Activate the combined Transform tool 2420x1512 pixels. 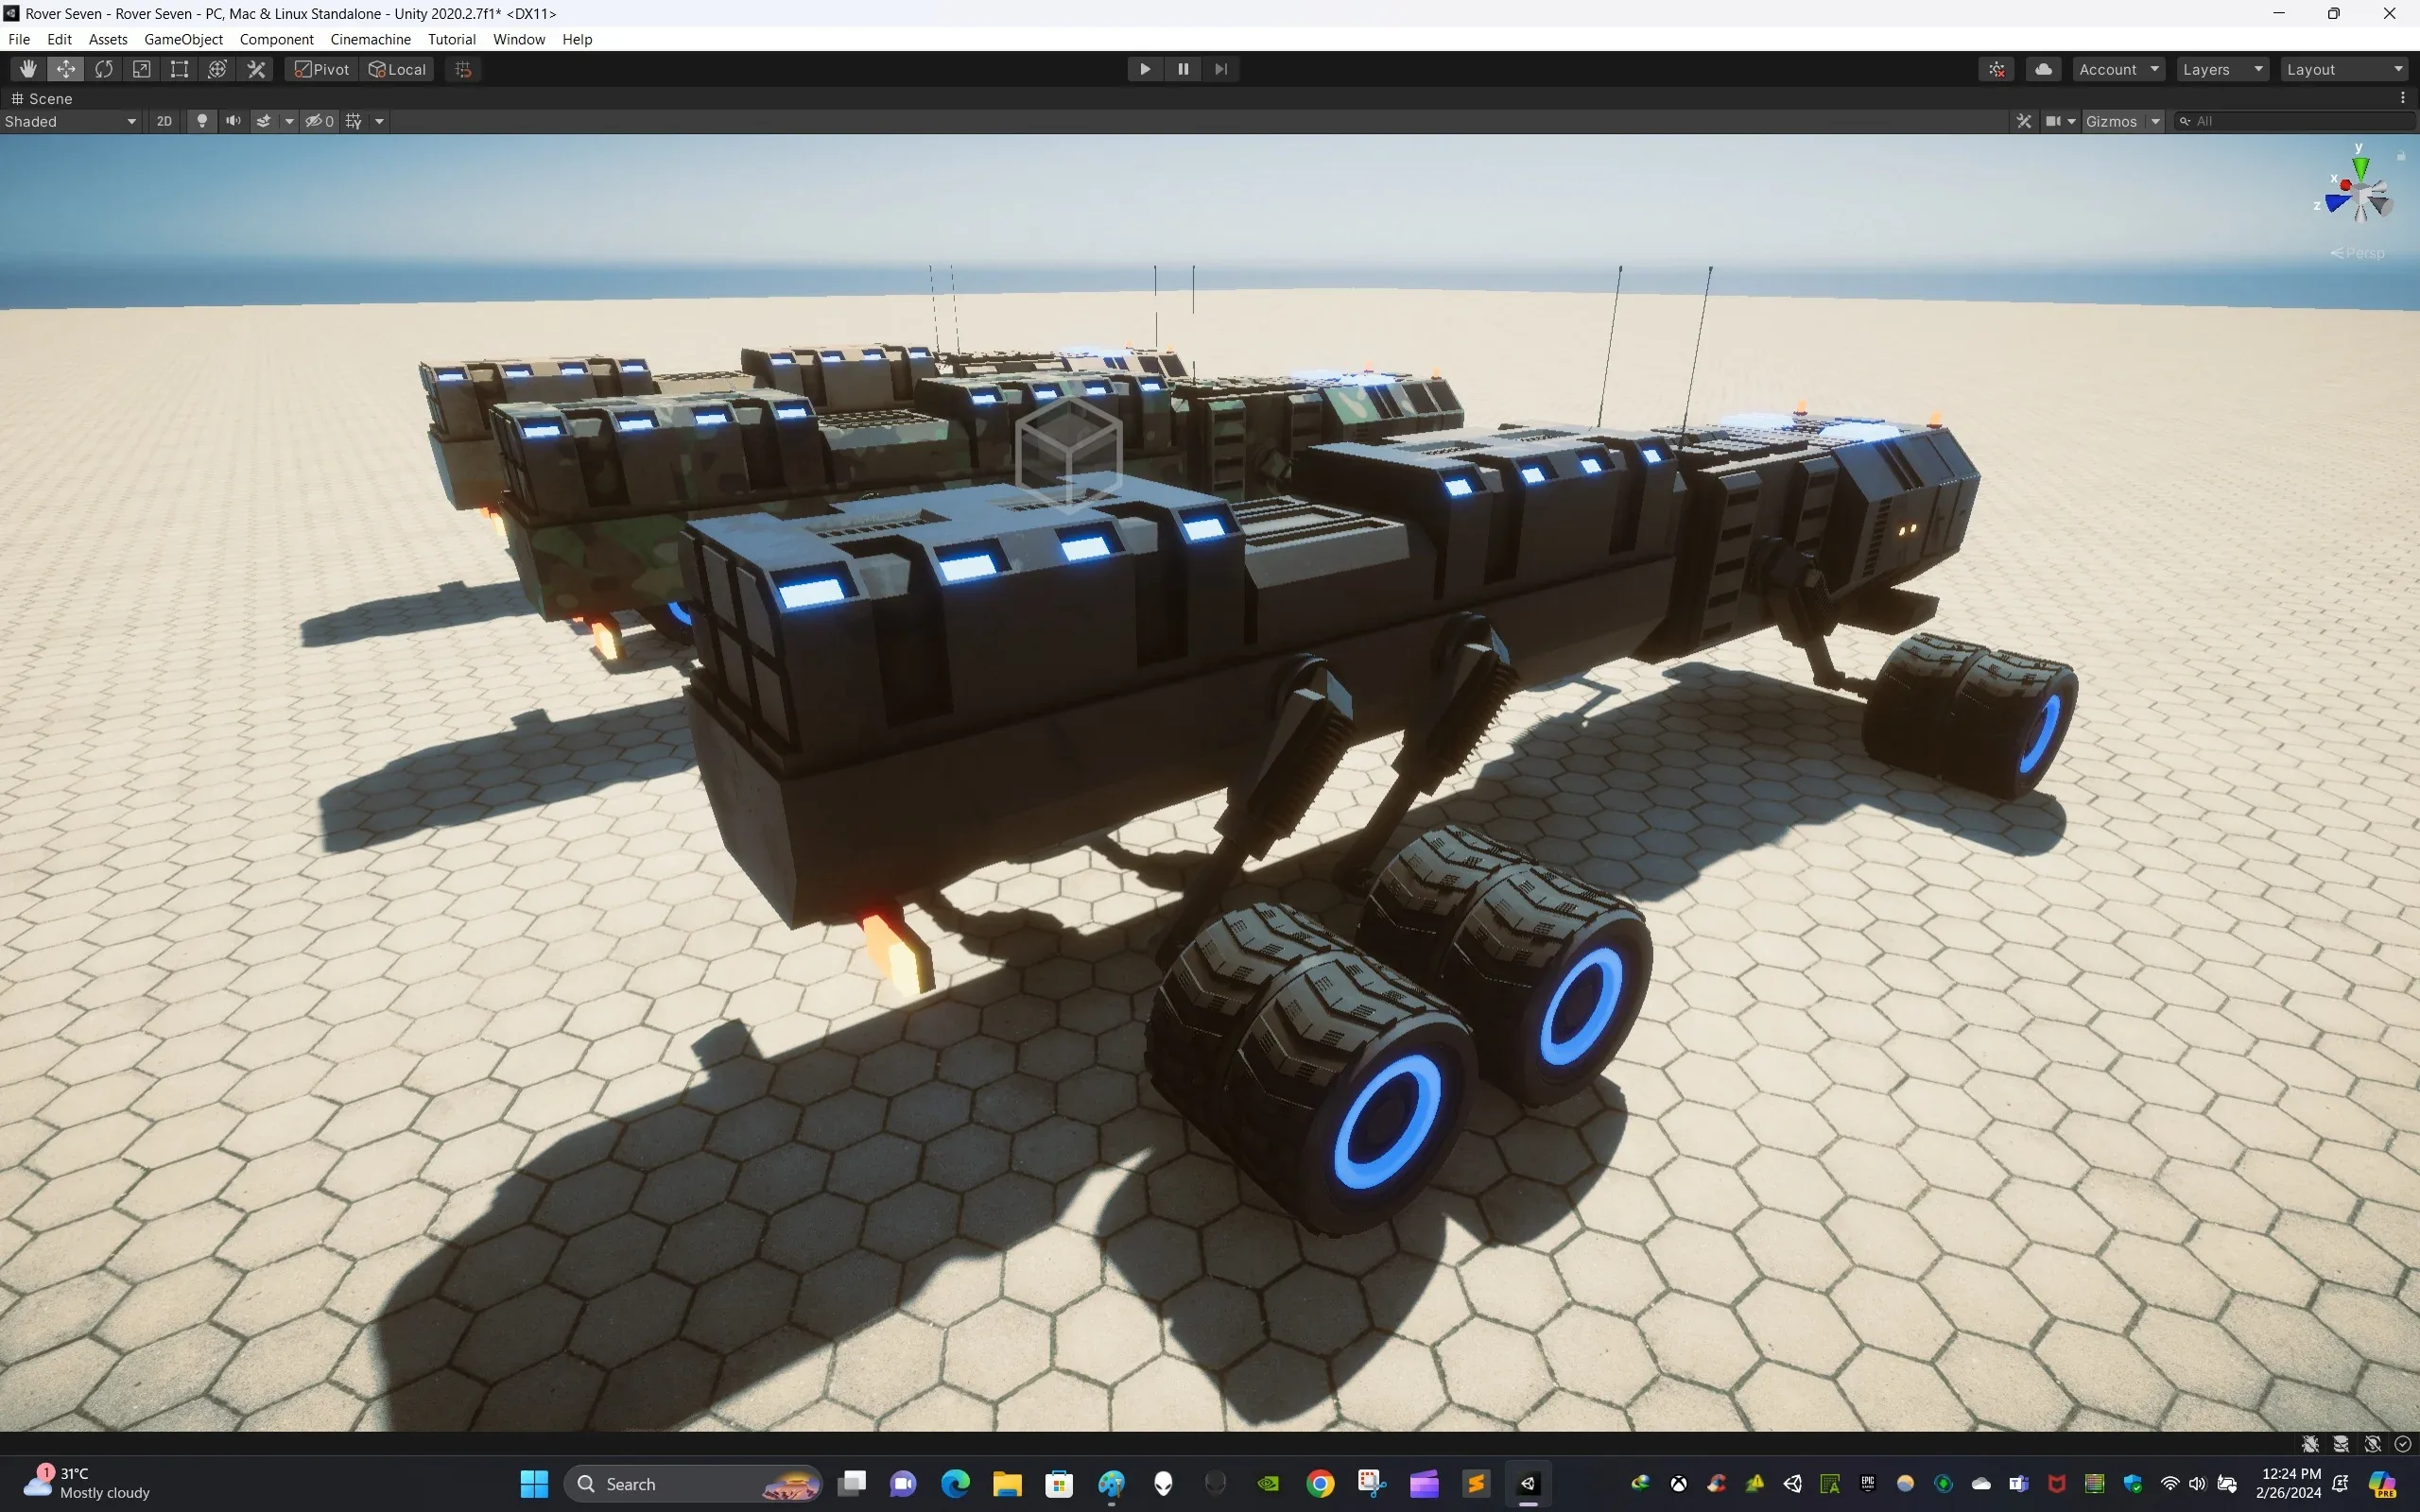pos(217,69)
